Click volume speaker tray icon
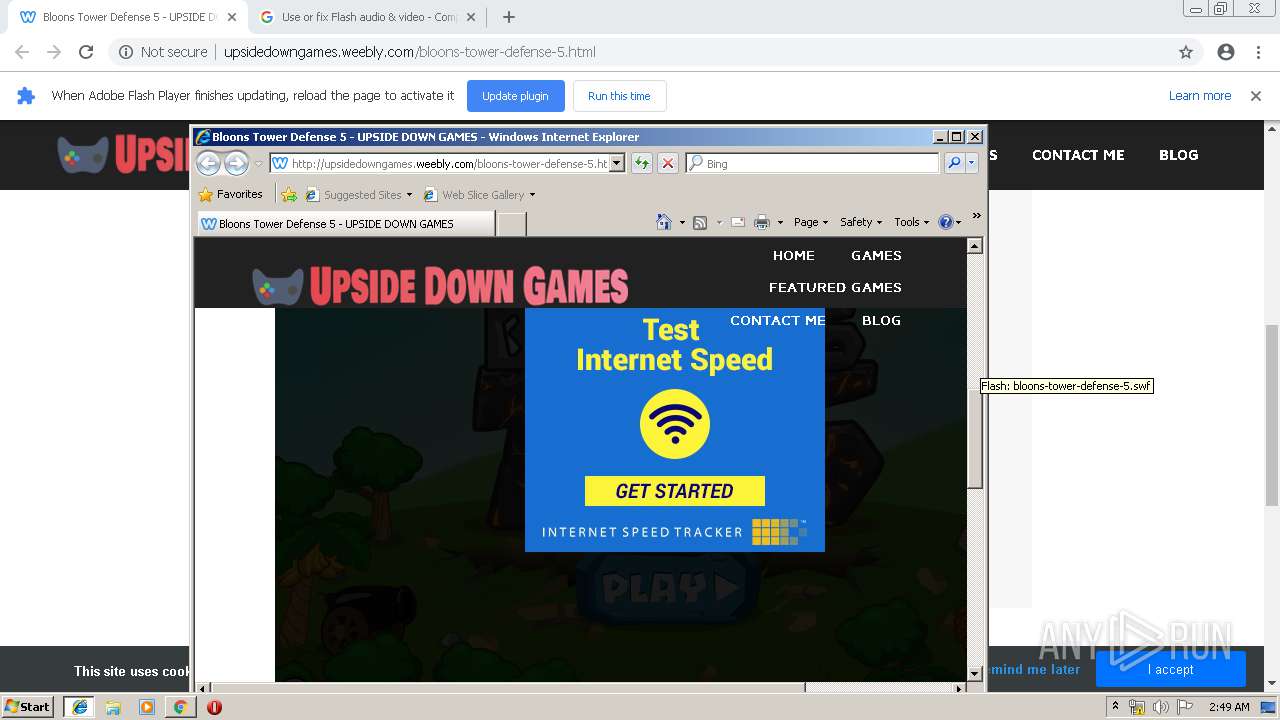Viewport: 1280px width, 720px height. [x=1160, y=707]
